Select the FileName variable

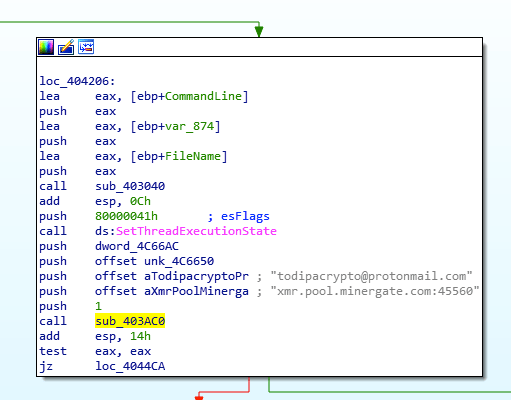tap(193, 156)
